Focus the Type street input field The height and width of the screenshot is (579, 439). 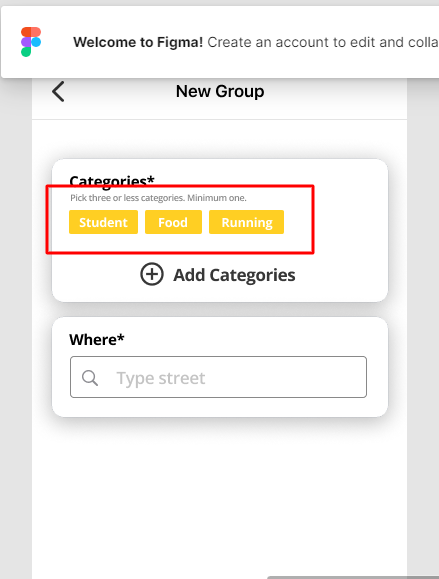click(218, 377)
